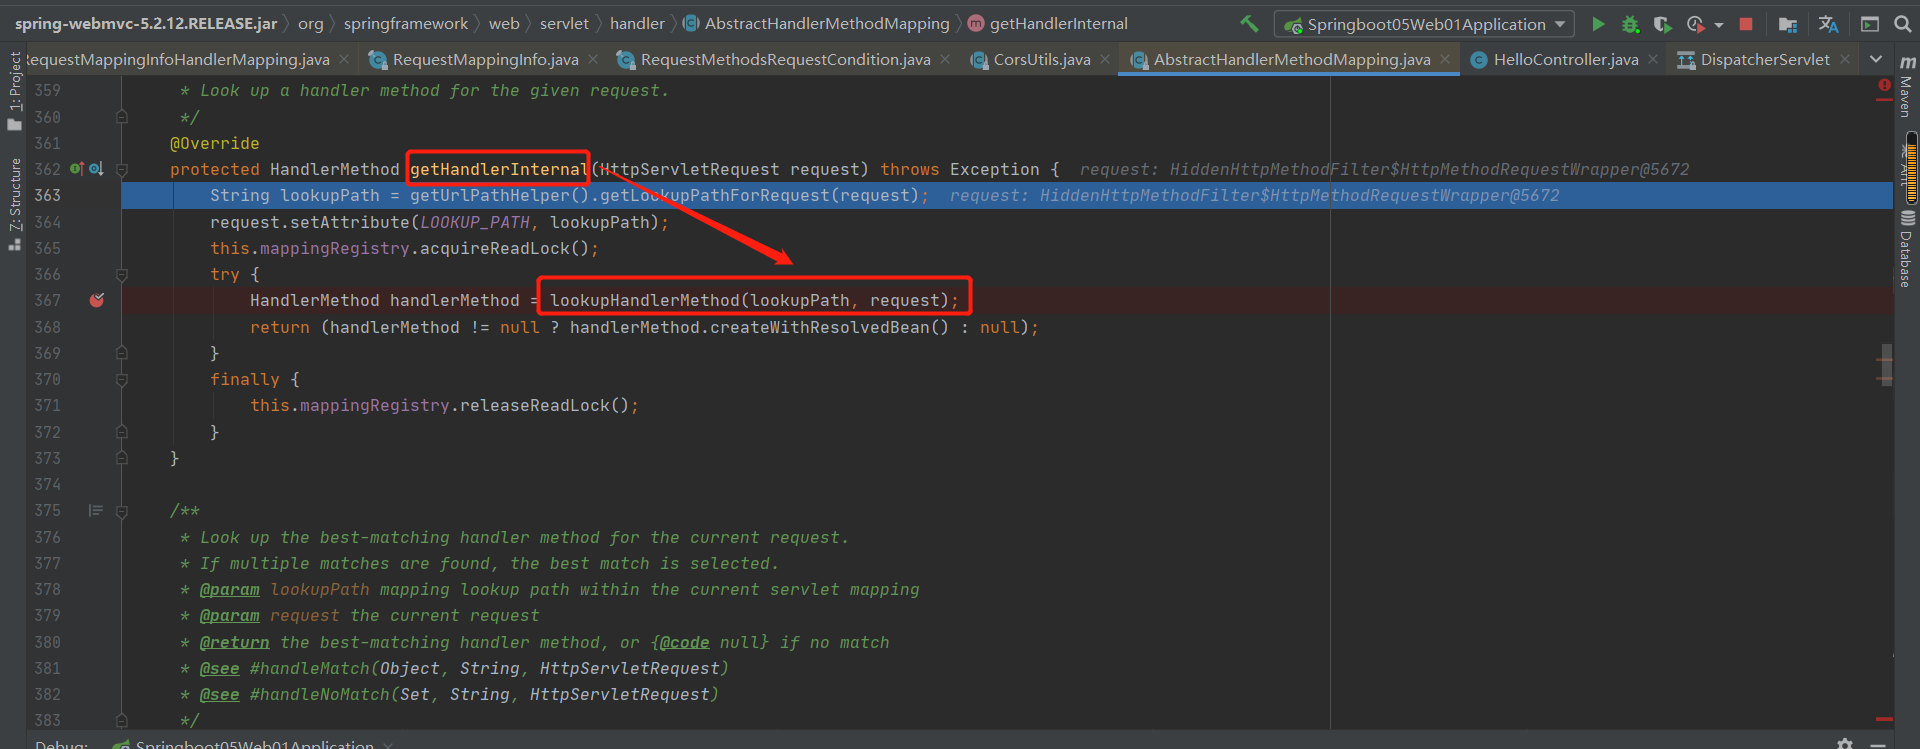
Task: Start debugging with the bug icon
Action: pos(1630,24)
